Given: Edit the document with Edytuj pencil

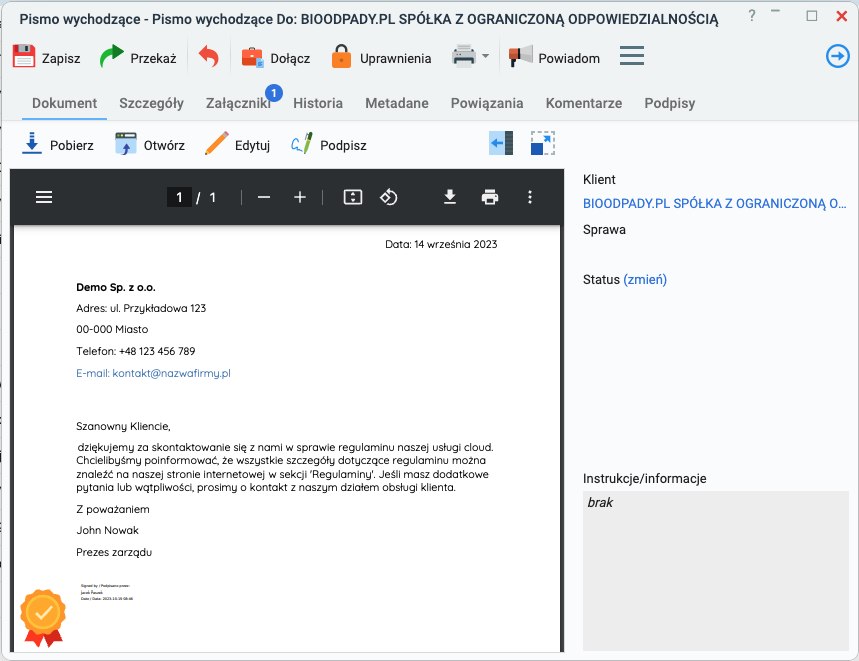Looking at the screenshot, I should (237, 145).
